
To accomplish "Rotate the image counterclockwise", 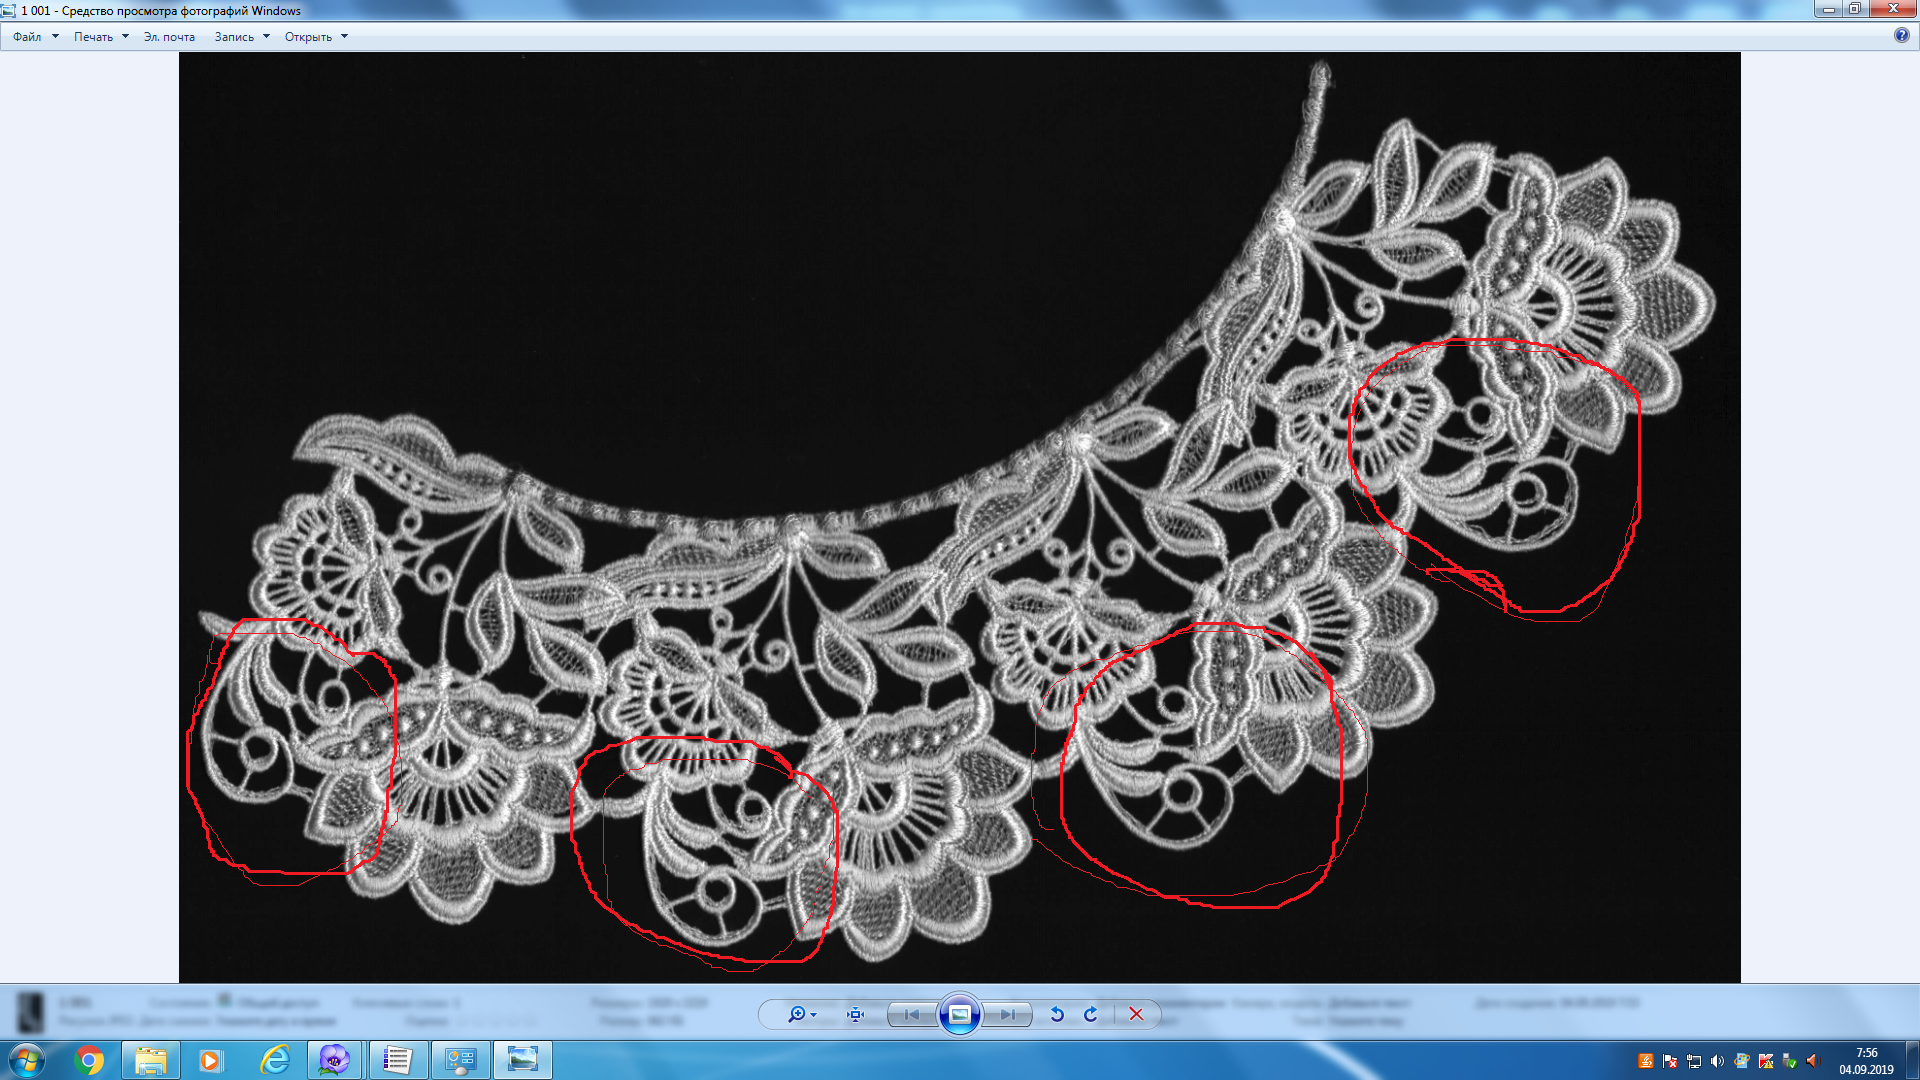I will tap(1057, 1014).
